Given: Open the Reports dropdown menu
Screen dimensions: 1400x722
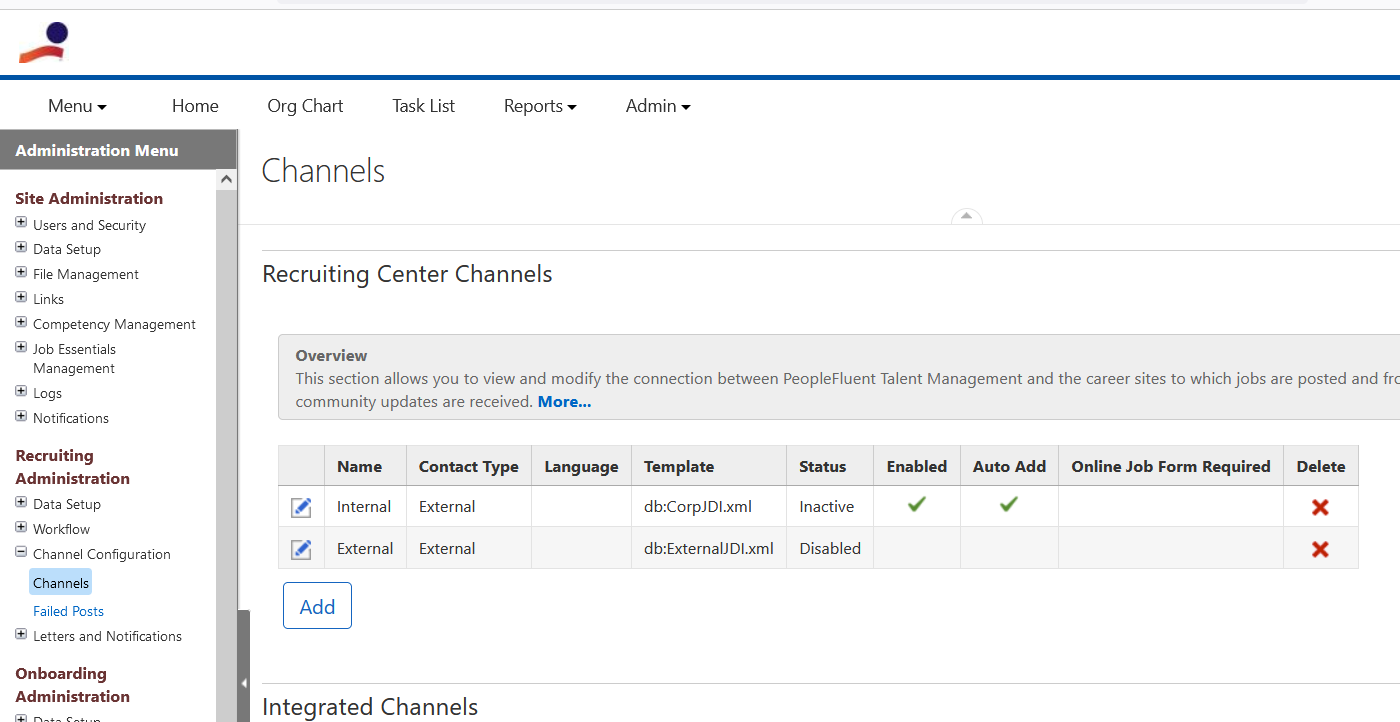Looking at the screenshot, I should click(x=540, y=106).
